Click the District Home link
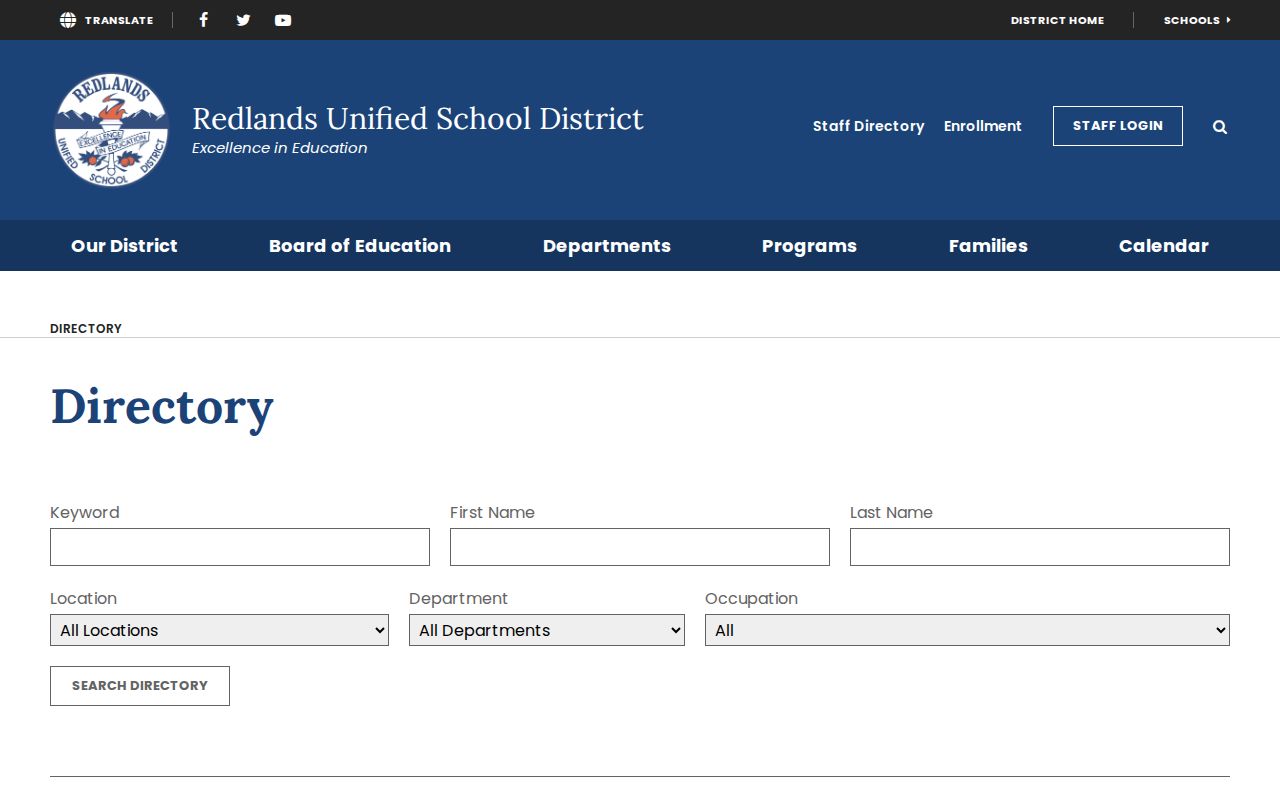This screenshot has width=1280, height=800. (x=1057, y=20)
